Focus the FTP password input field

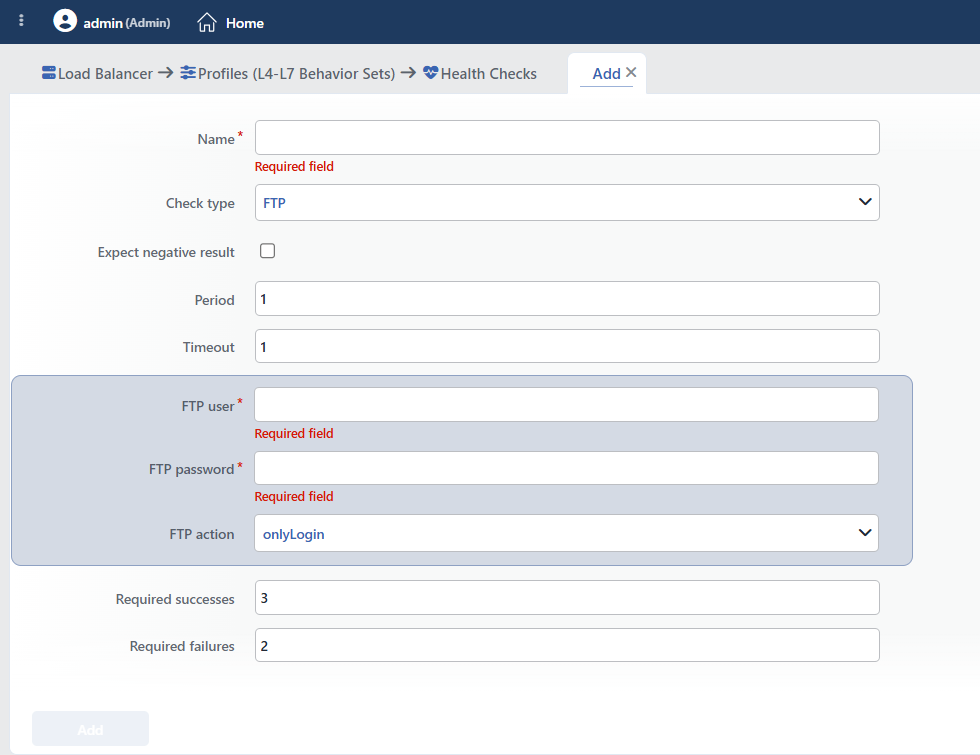pyautogui.click(x=566, y=468)
